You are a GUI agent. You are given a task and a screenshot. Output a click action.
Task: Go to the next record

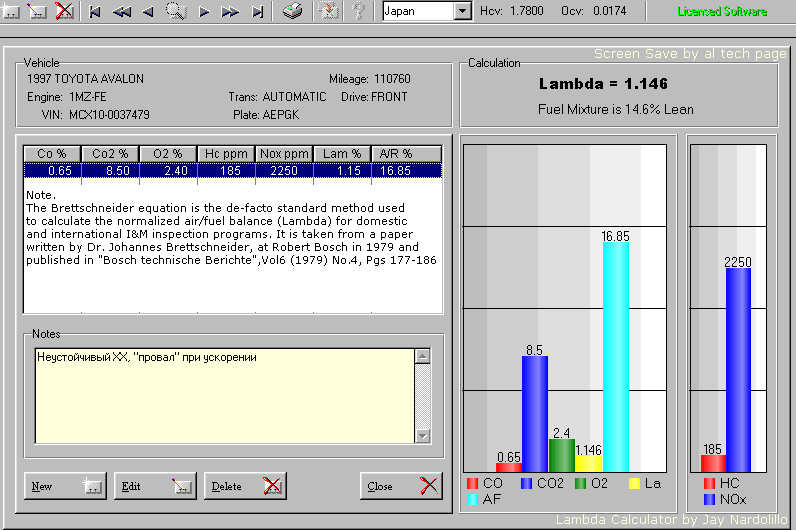tap(204, 12)
